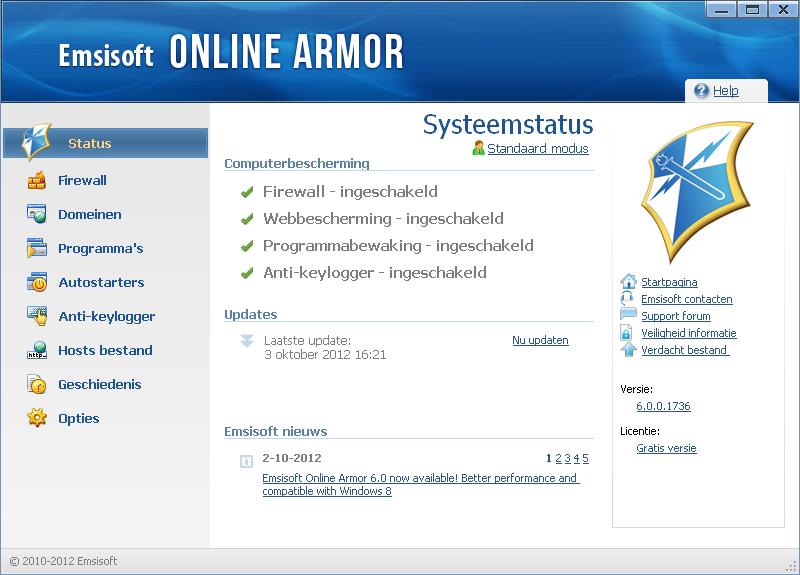Click the Hosts bestand icon
This screenshot has width=800, height=575.
[x=37, y=351]
